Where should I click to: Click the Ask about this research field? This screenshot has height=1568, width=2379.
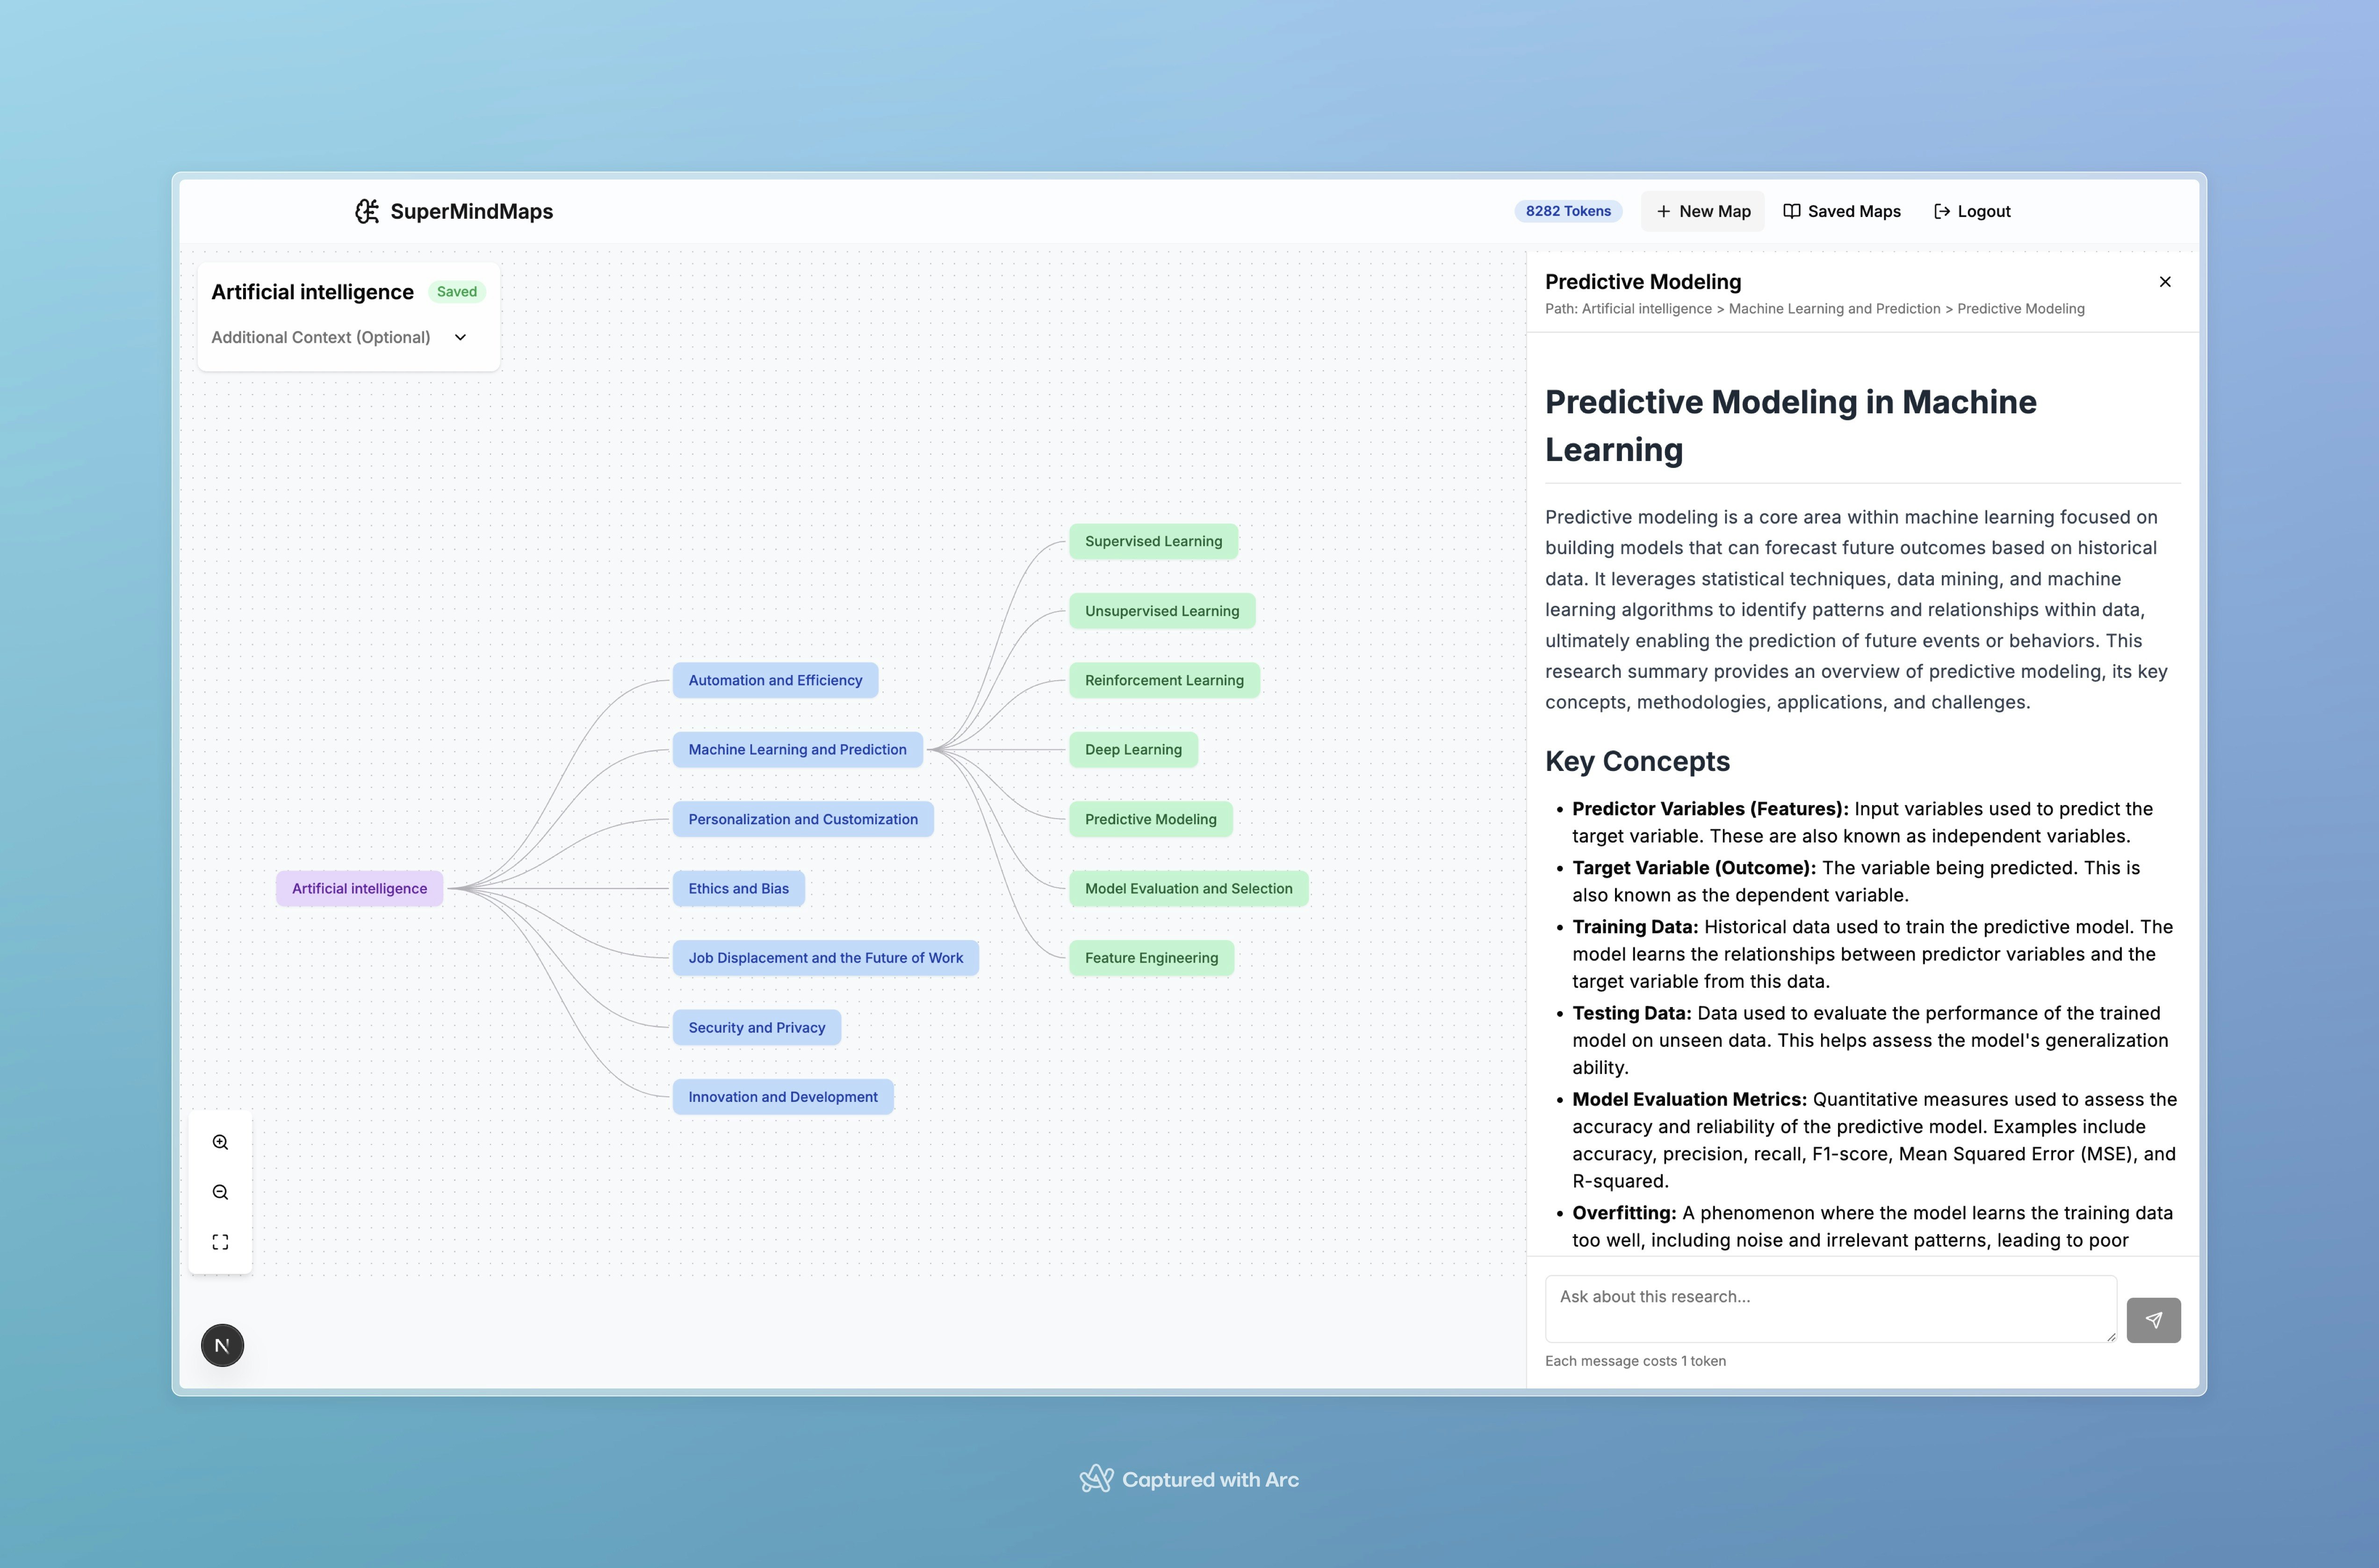pos(1829,1308)
